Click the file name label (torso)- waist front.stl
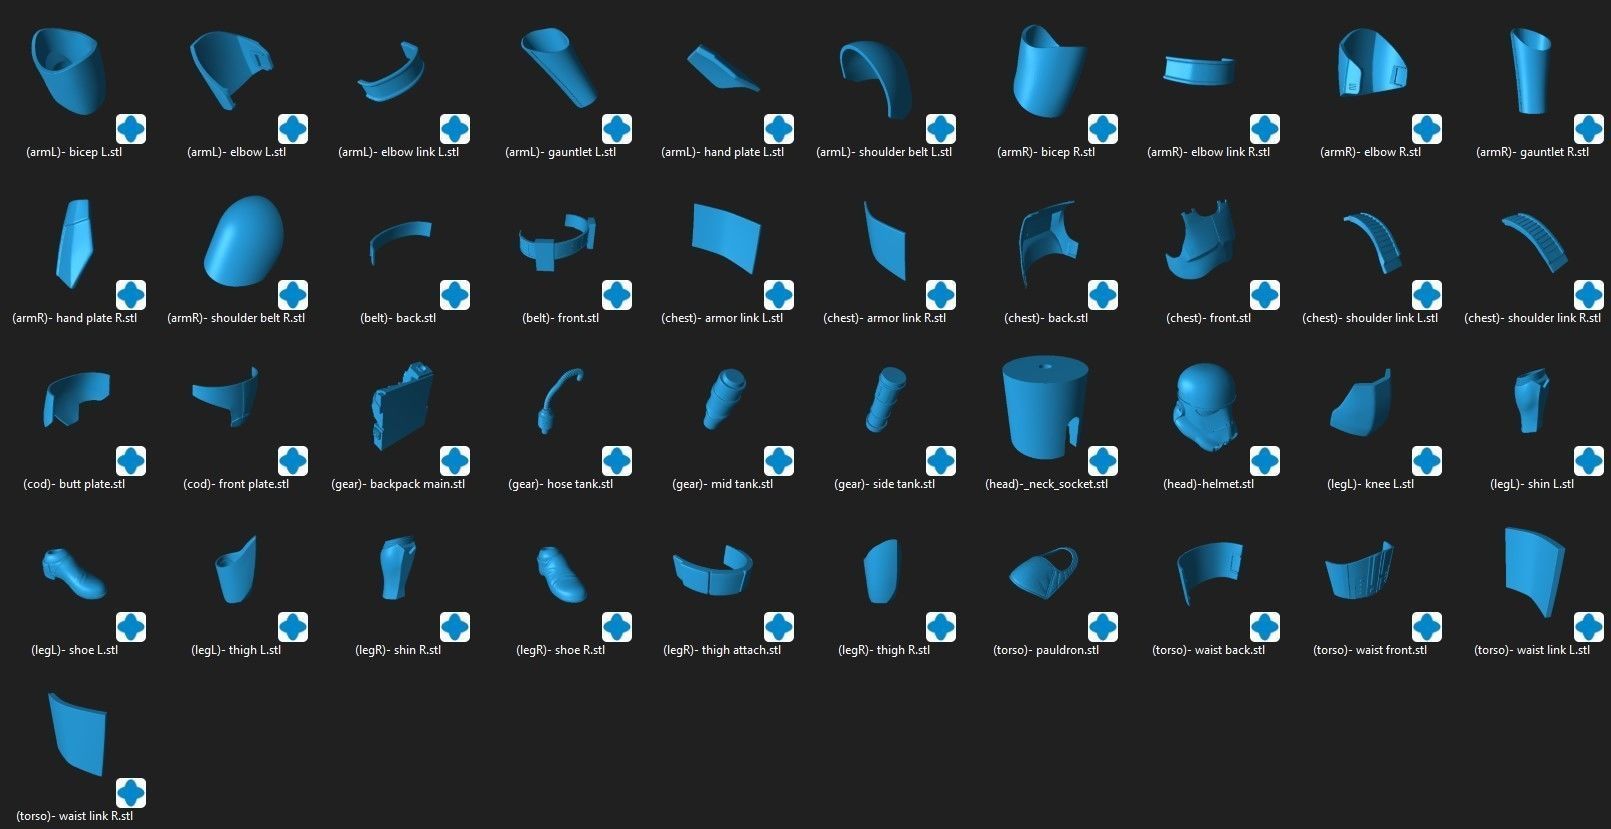This screenshot has width=1611, height=829. click(1370, 650)
